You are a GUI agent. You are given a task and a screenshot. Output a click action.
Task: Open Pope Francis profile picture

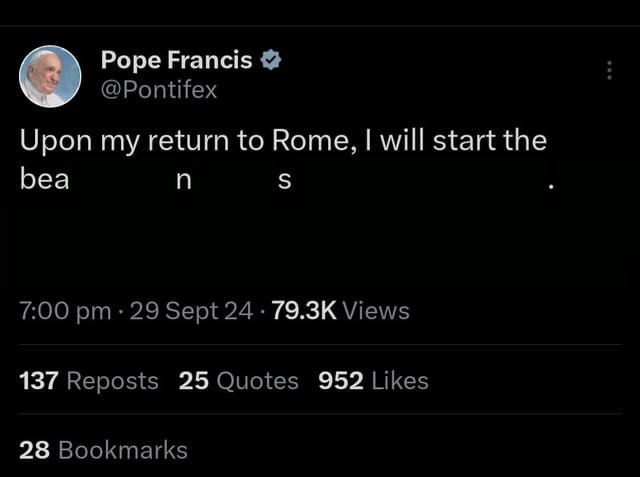50,76
